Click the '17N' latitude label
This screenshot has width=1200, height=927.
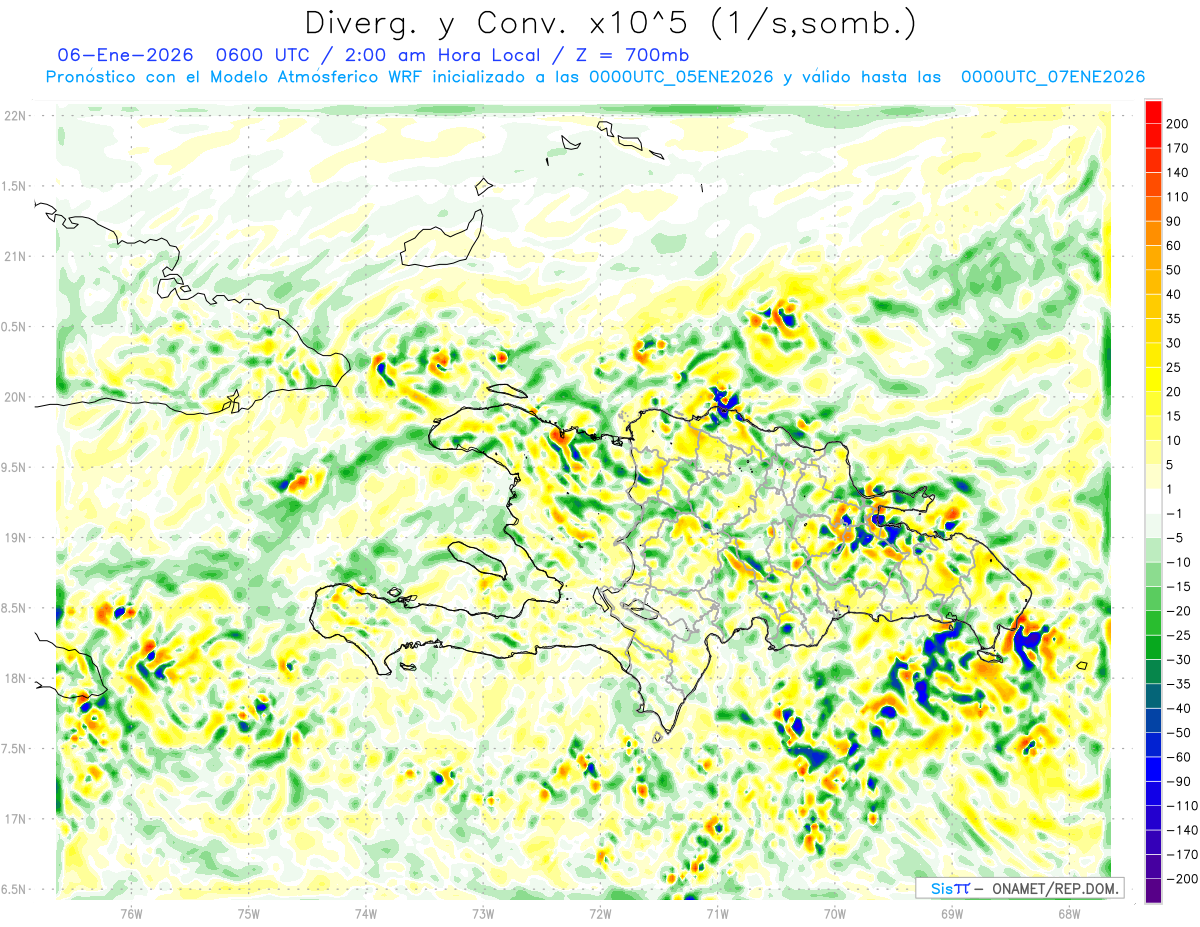pos(14,819)
